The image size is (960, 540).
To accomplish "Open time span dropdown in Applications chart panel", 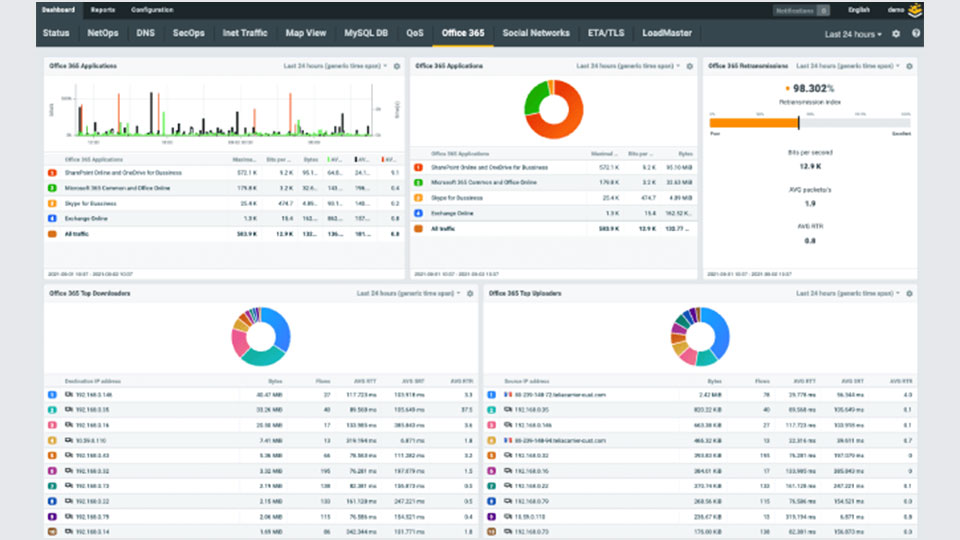I will point(335,66).
